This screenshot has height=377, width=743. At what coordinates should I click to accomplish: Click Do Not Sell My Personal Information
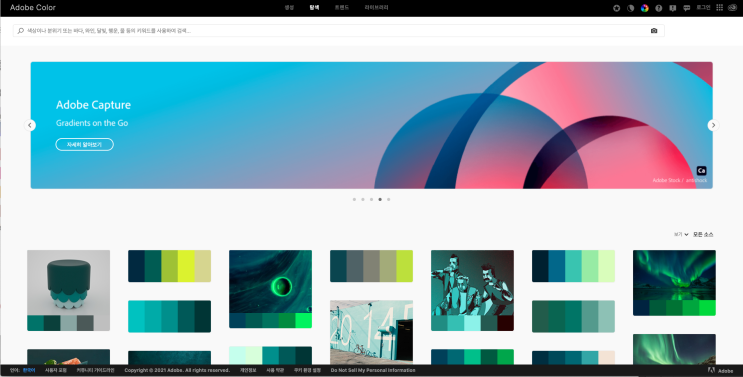(373, 370)
